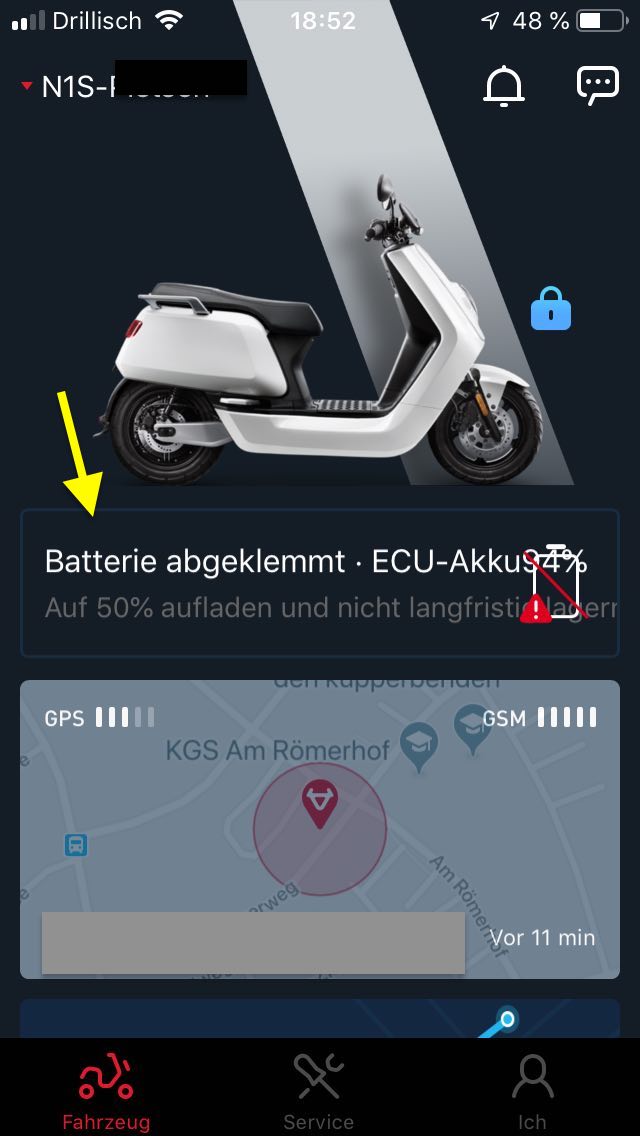Viewport: 640px width, 1136px height.
Task: Tap the Auf 50% aufladen hint text
Action: point(331,608)
